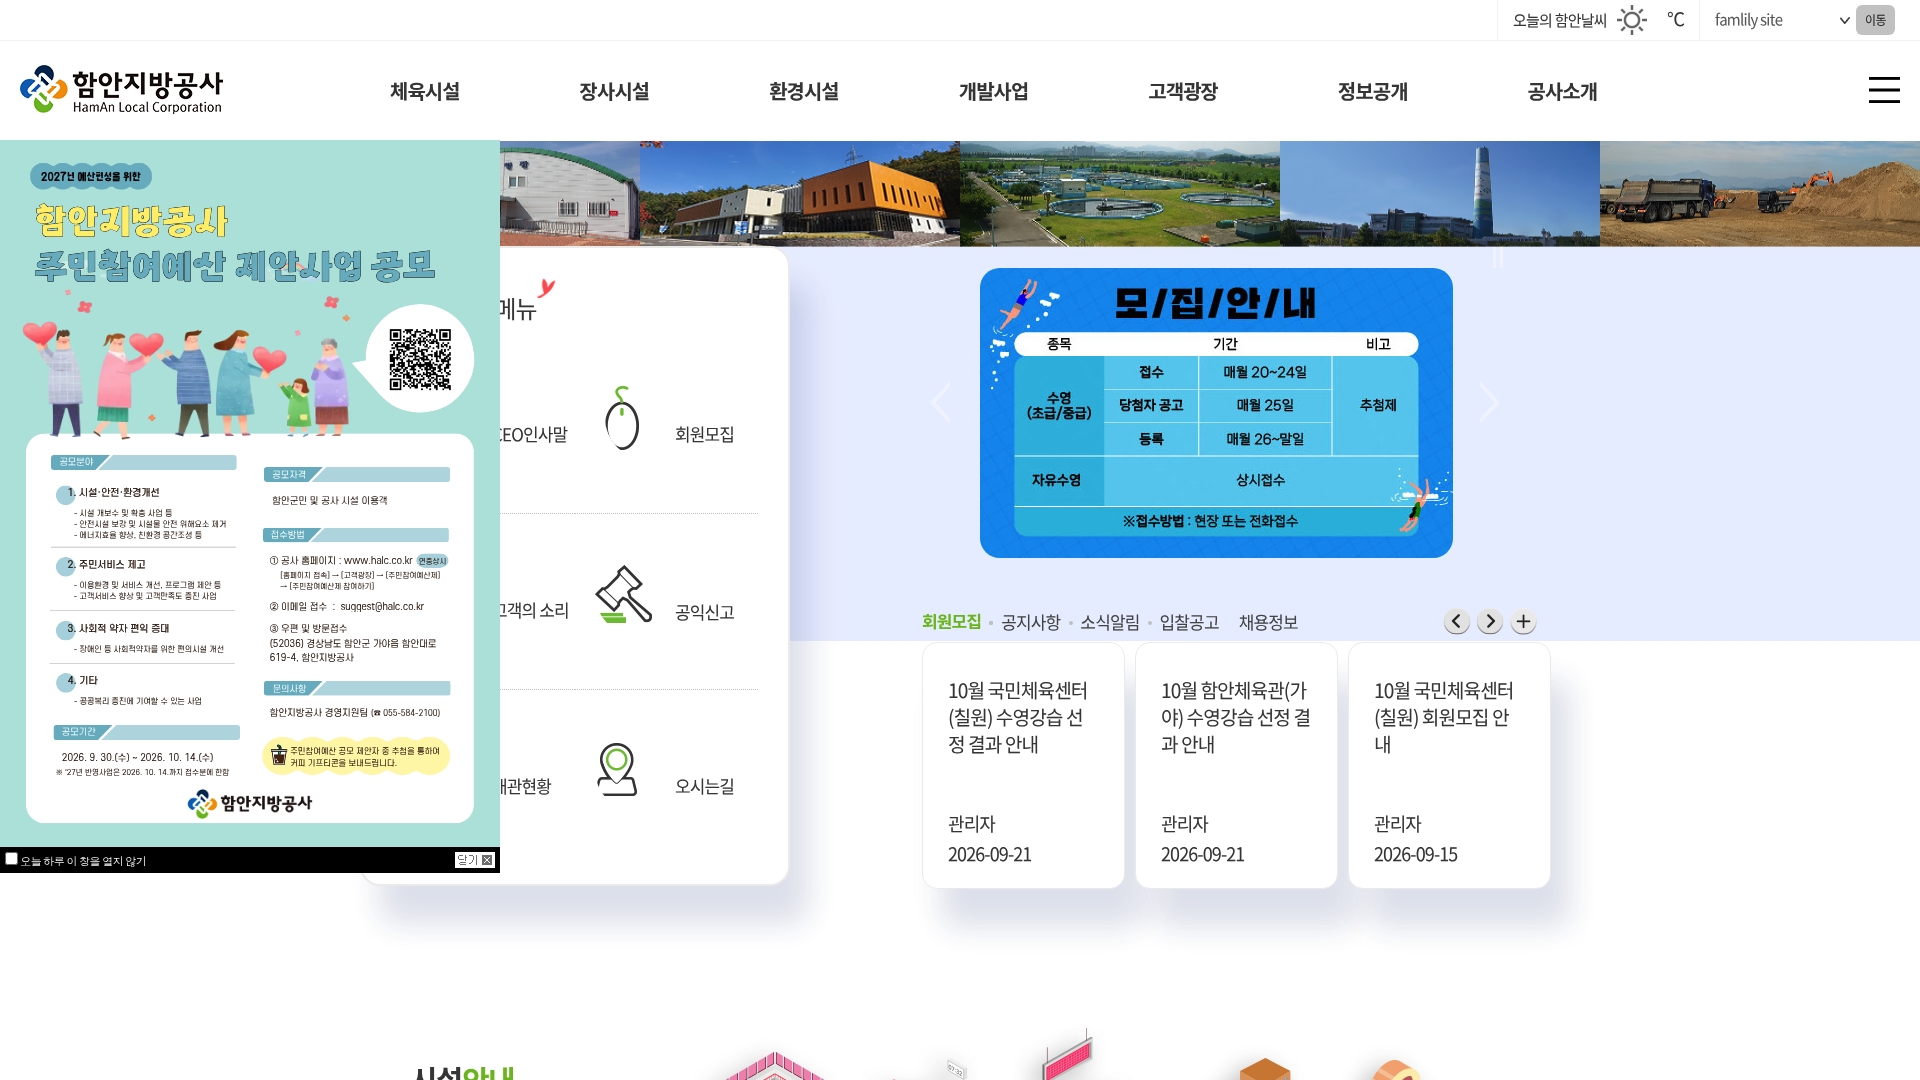Select the 입찰공고 tab
Viewport: 1920px width, 1080px height.
tap(1189, 622)
